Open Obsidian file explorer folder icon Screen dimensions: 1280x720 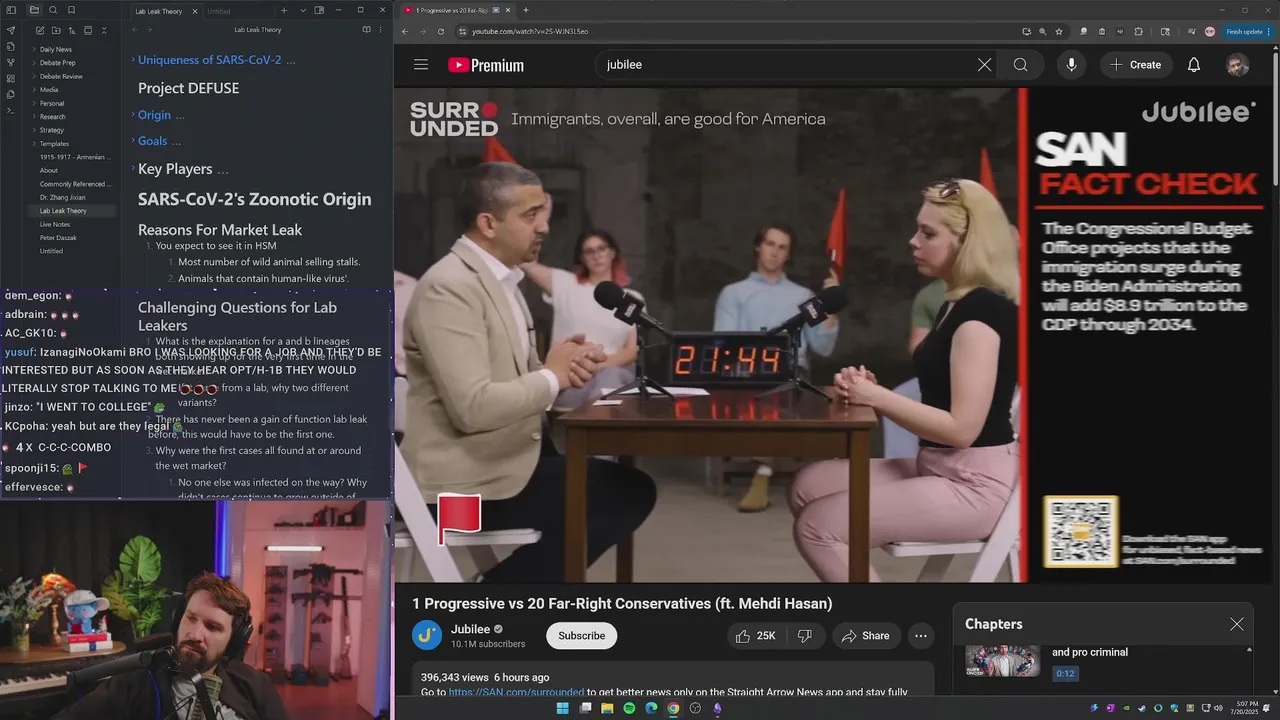(x=34, y=10)
